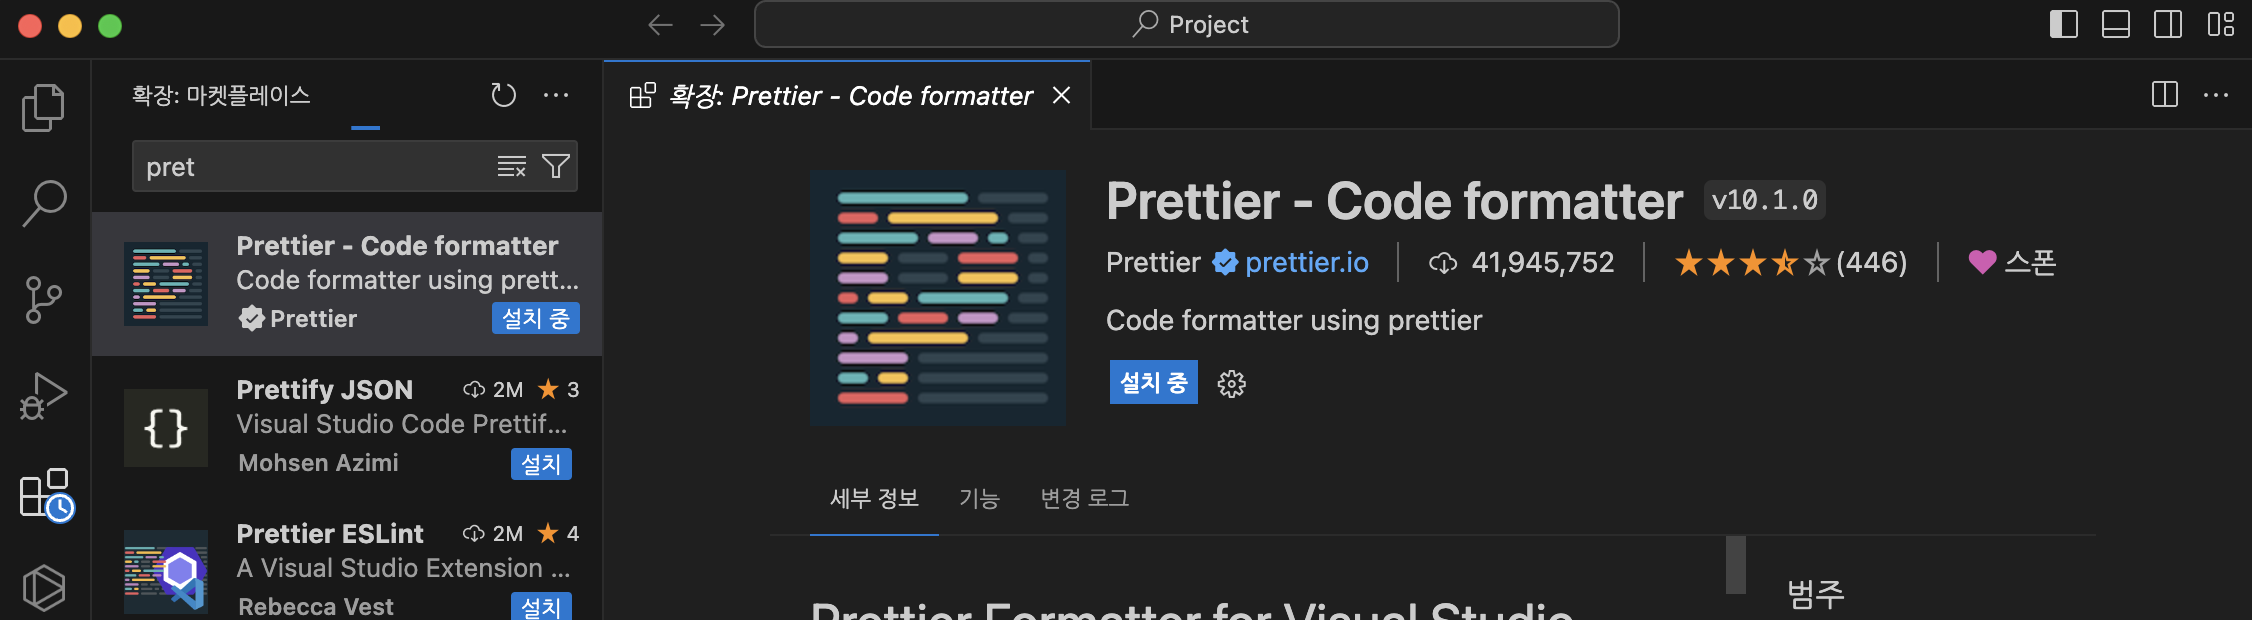
Task: Open the manage gear for Prettier extension
Action: [x=1232, y=384]
